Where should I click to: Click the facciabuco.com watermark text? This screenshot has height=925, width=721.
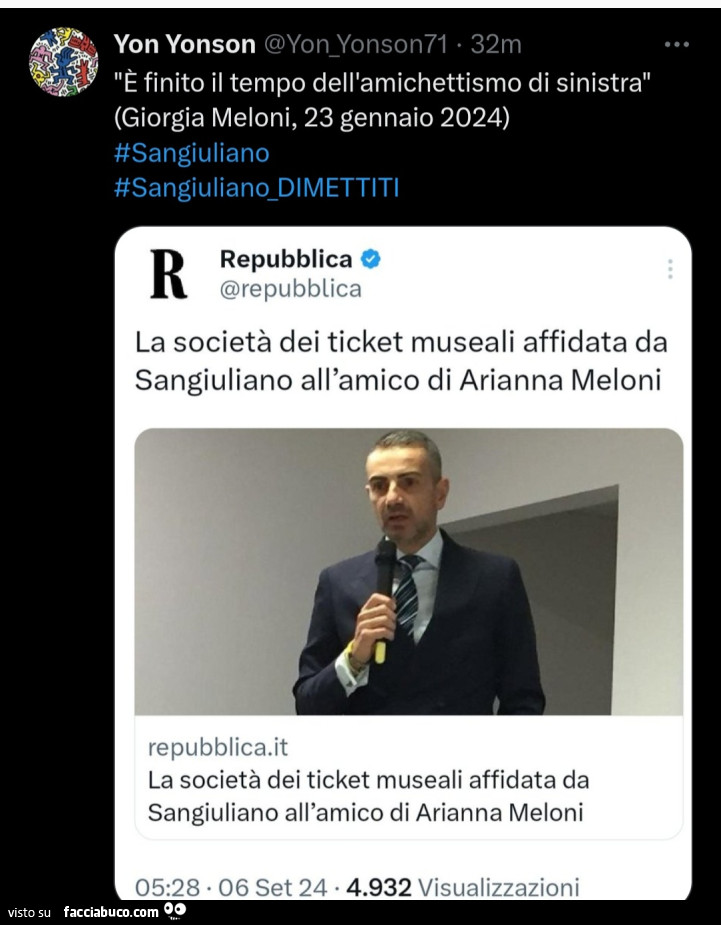pyautogui.click(x=110, y=912)
